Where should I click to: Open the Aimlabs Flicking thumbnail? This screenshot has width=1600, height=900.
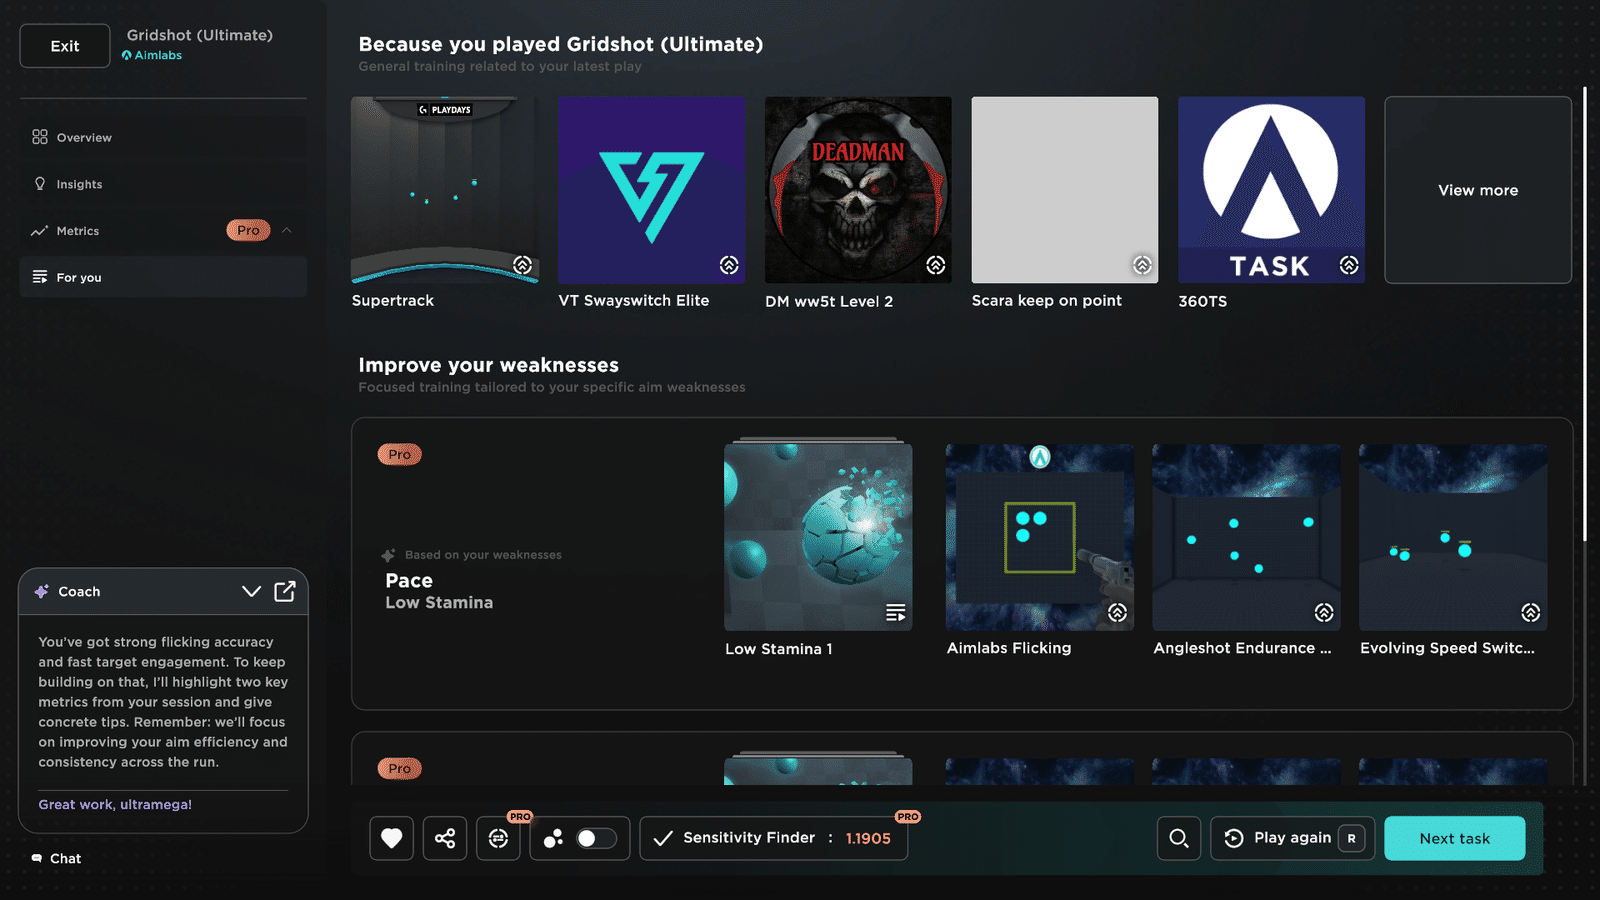coord(1040,537)
